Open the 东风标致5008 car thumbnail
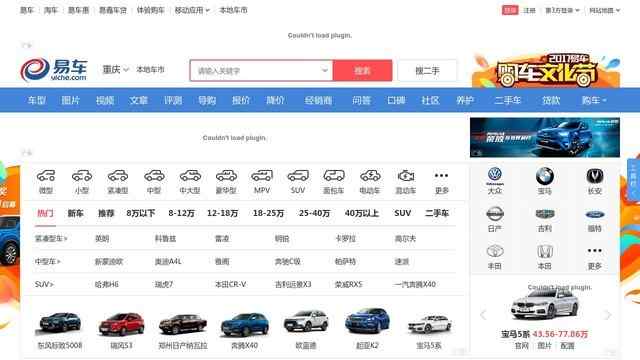The image size is (640, 360). coord(60,322)
